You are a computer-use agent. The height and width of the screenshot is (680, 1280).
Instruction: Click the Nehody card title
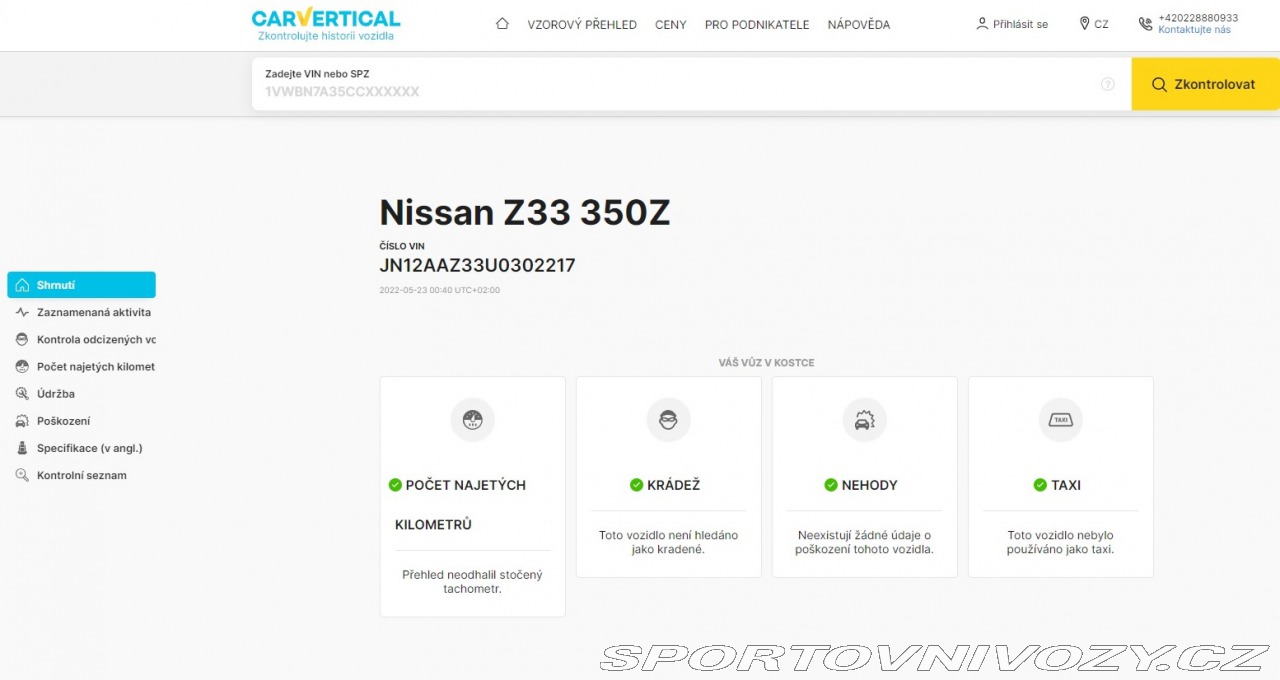(x=870, y=485)
